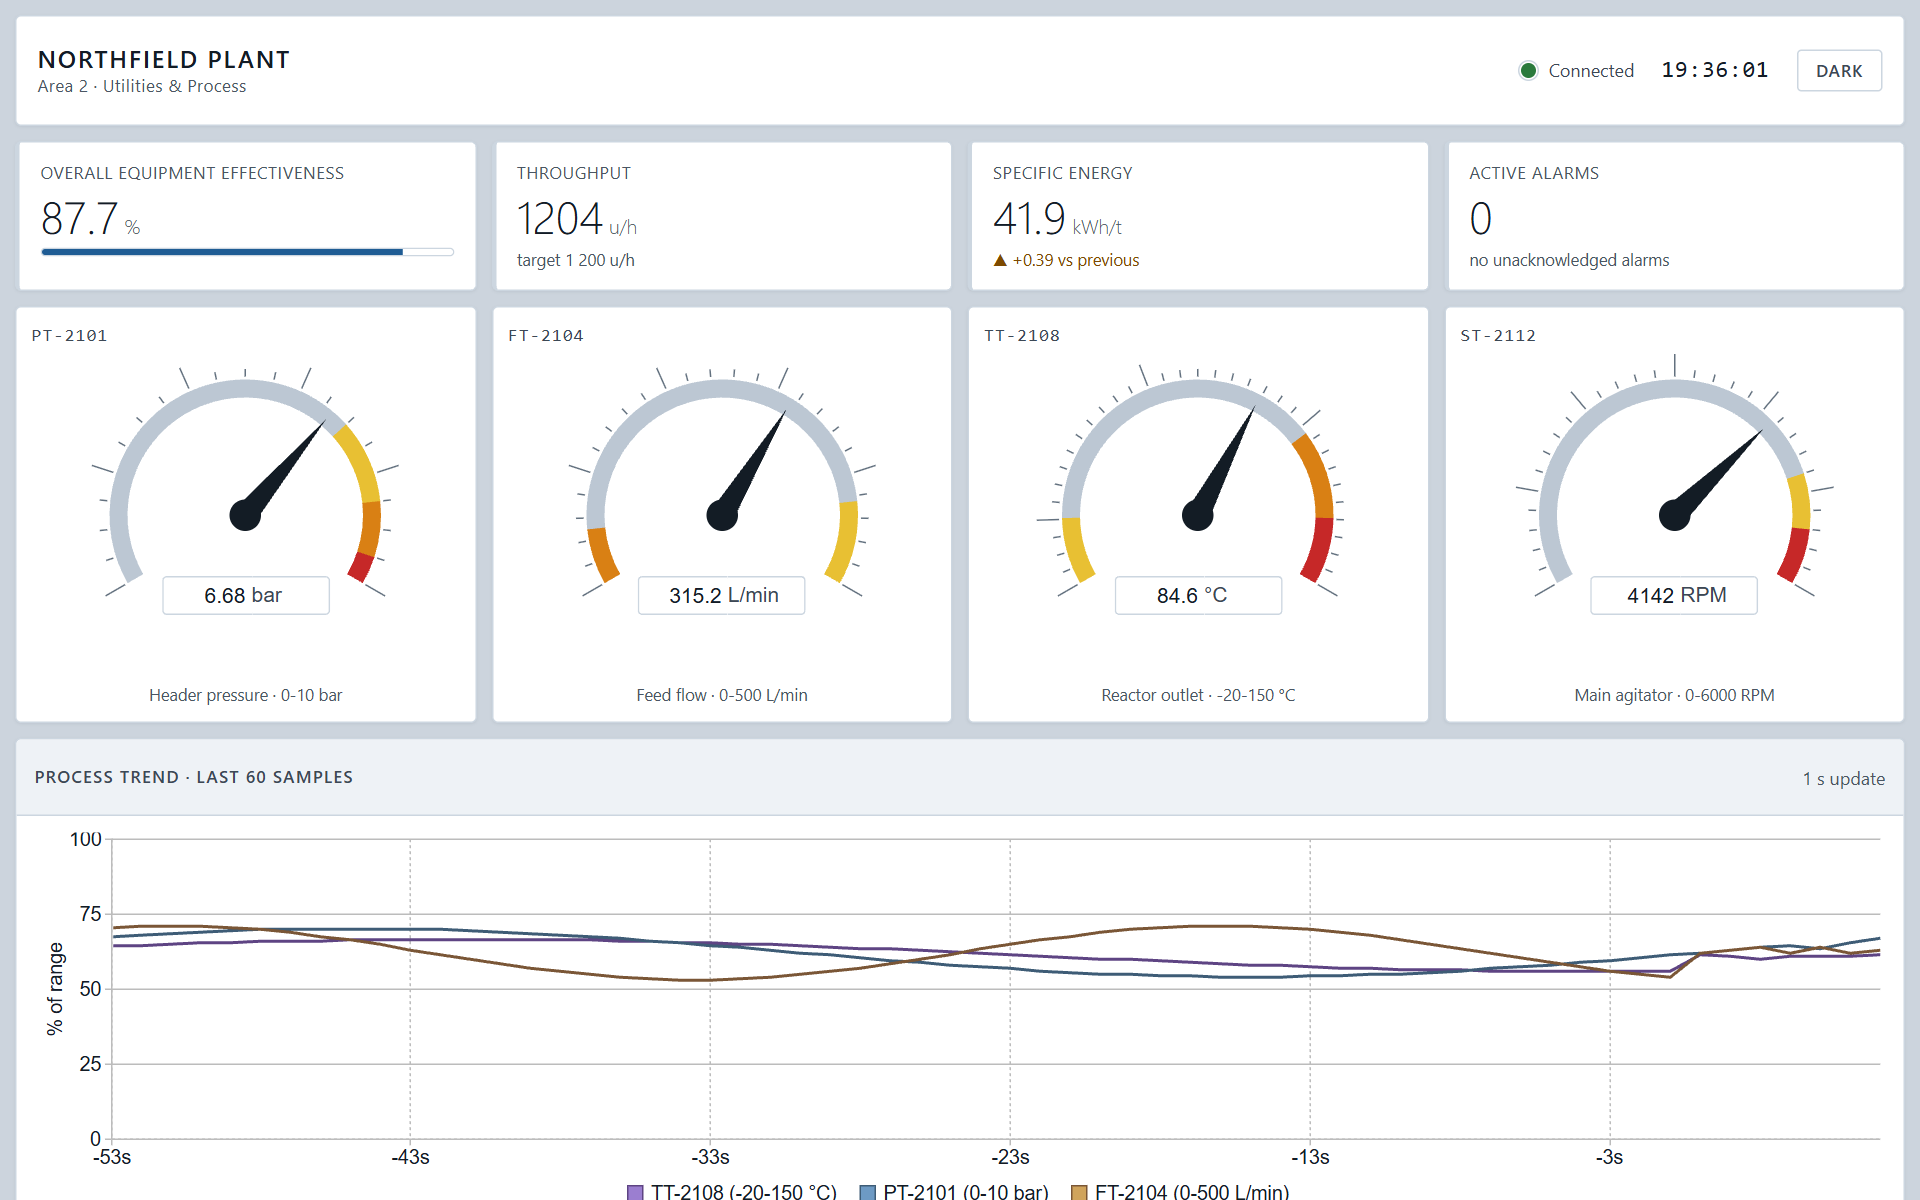Image resolution: width=1920 pixels, height=1200 pixels.
Task: Toggle the FT-2104 tan legend swatch
Action: [x=1079, y=1192]
